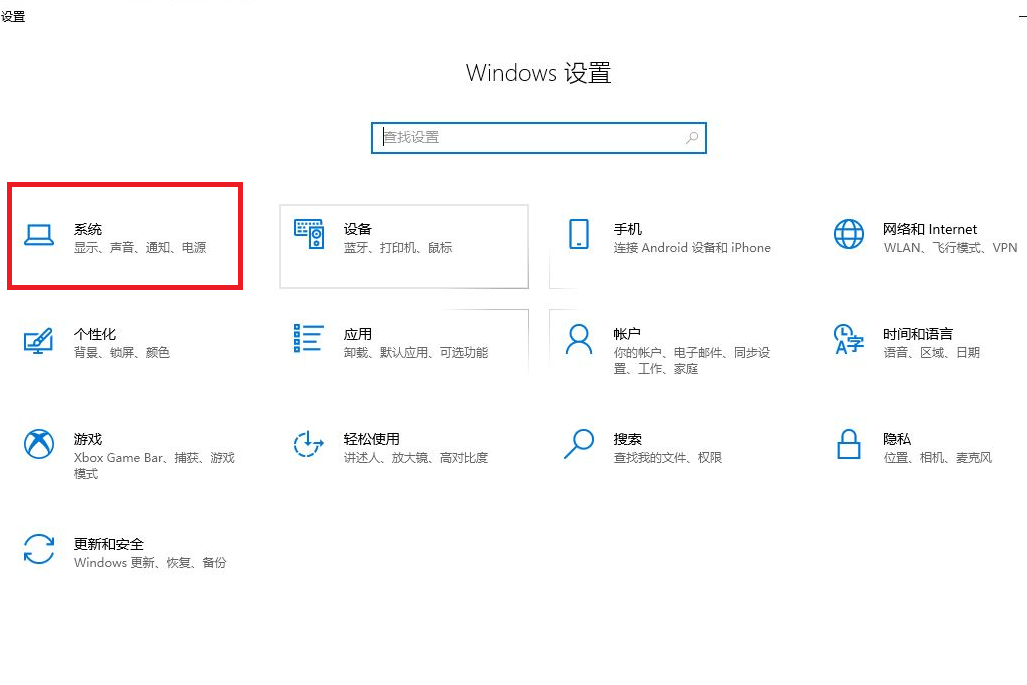Open the 搜索 settings title

coord(627,439)
